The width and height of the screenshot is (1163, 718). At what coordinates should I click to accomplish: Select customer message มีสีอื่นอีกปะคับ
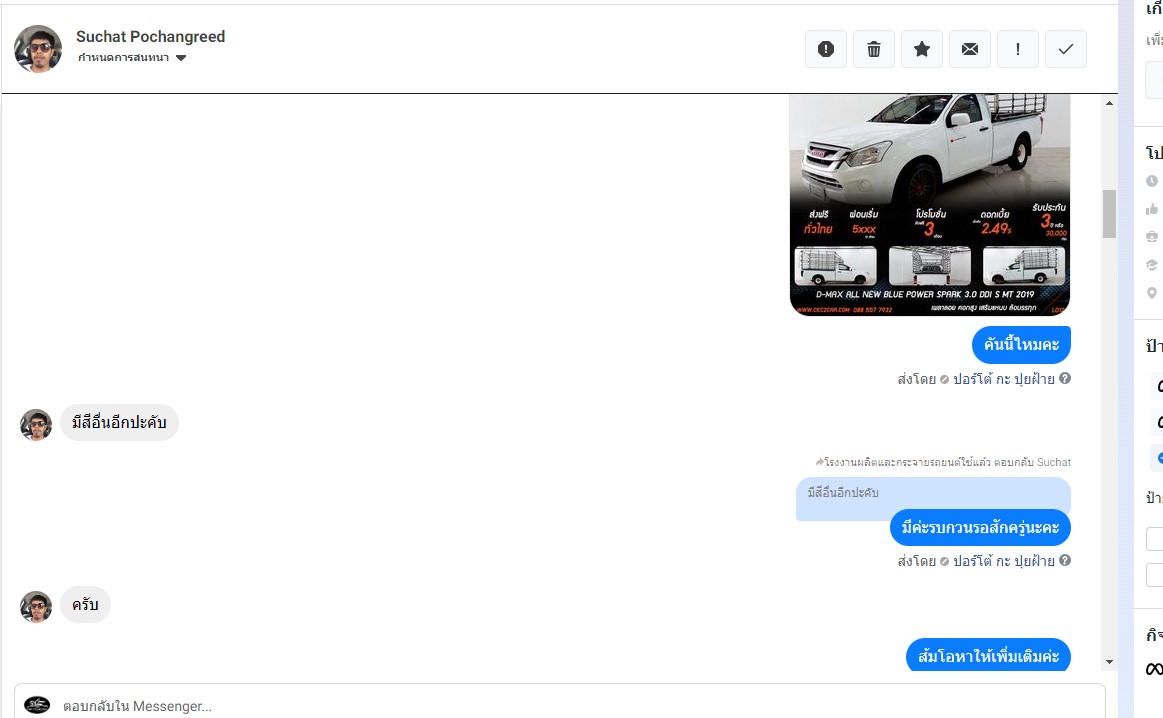[x=119, y=423]
